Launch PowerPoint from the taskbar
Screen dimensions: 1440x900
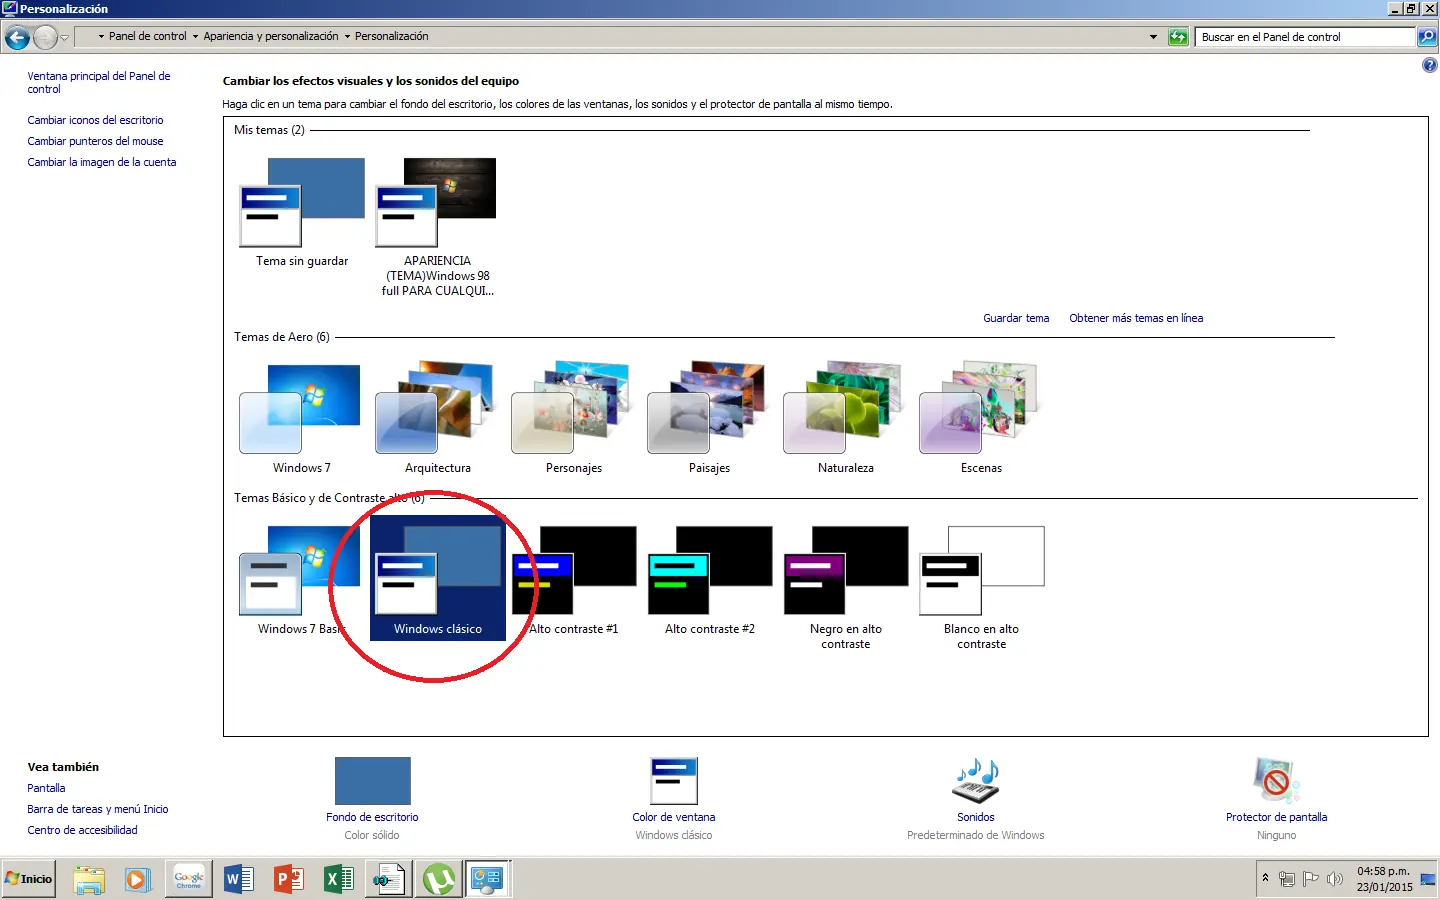point(288,879)
